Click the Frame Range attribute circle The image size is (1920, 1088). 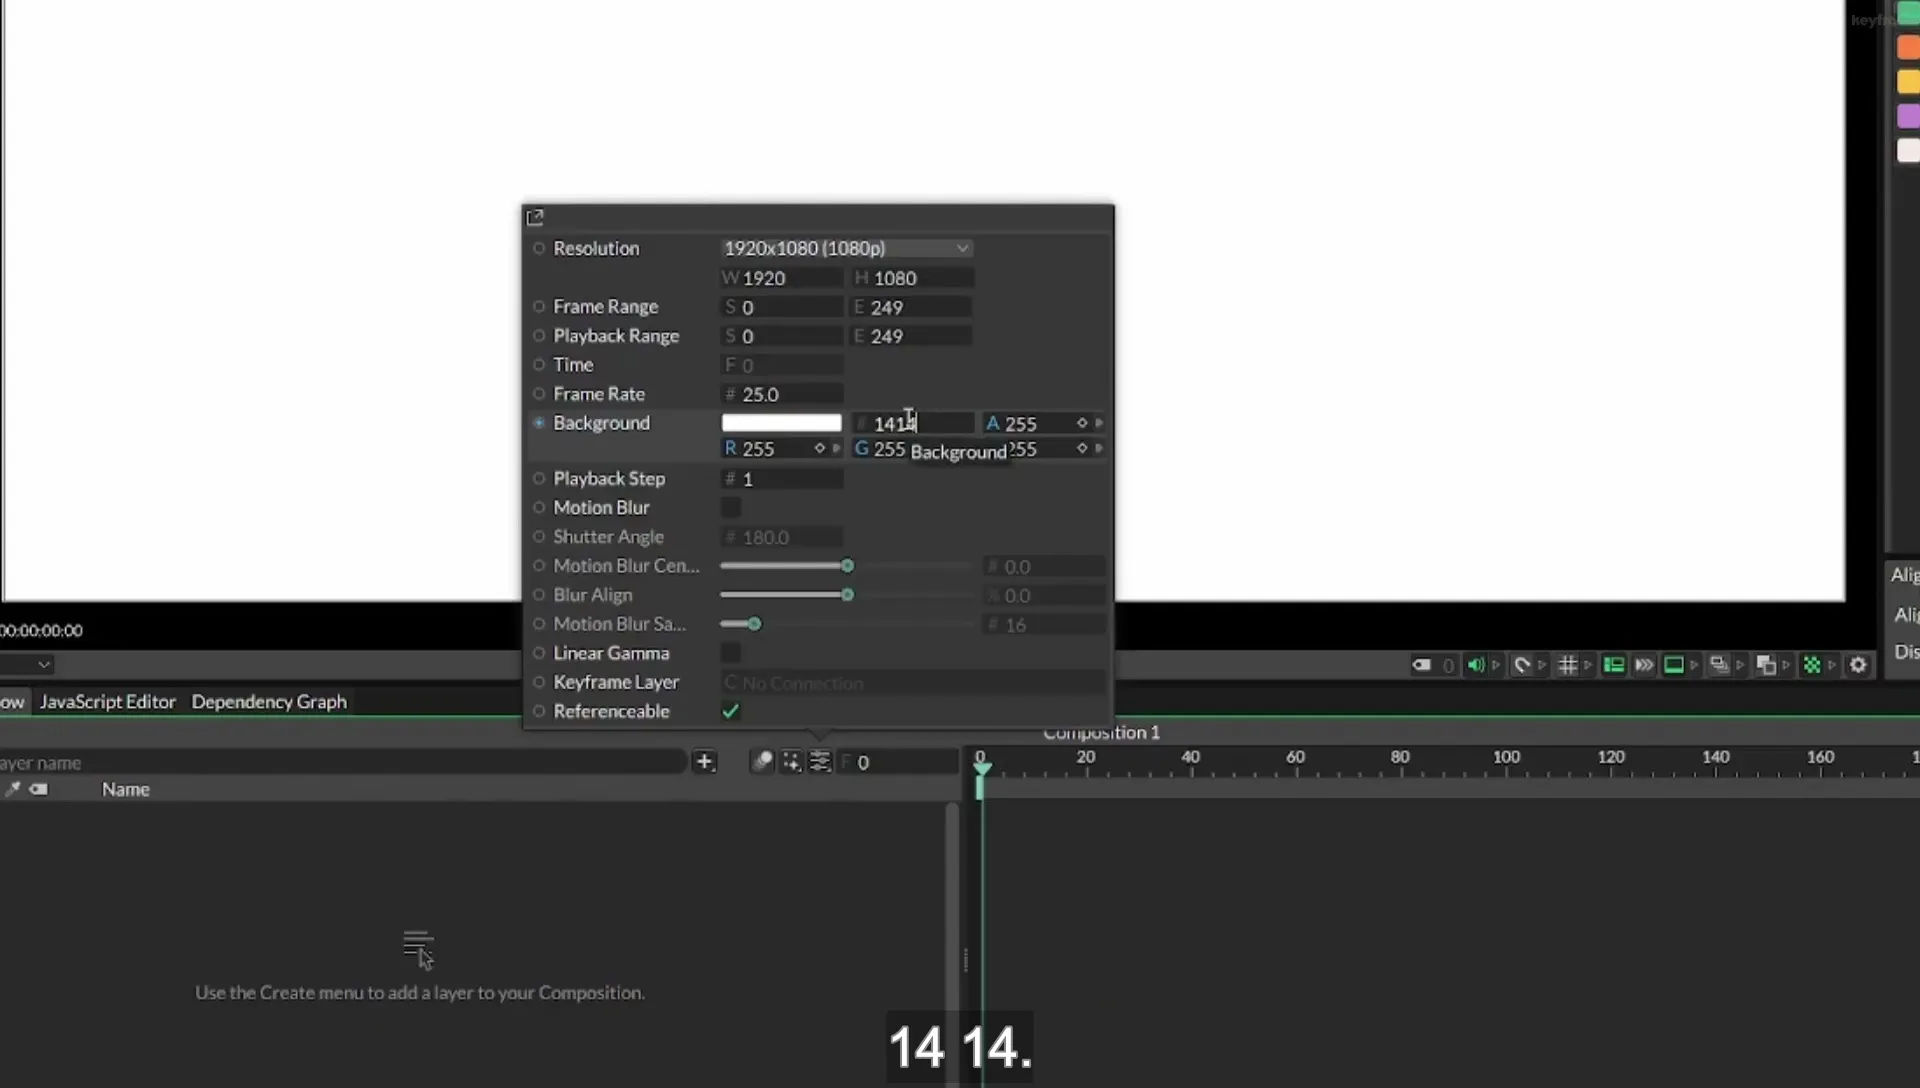pos(539,306)
